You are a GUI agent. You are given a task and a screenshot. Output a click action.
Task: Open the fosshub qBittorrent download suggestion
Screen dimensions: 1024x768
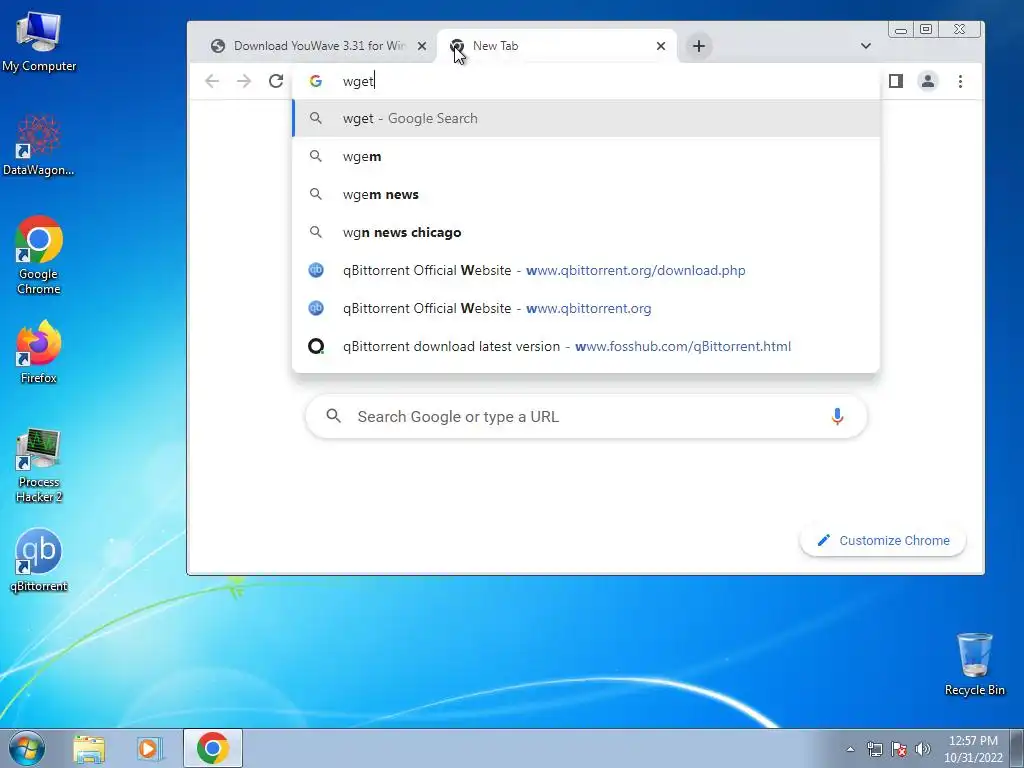[586, 346]
